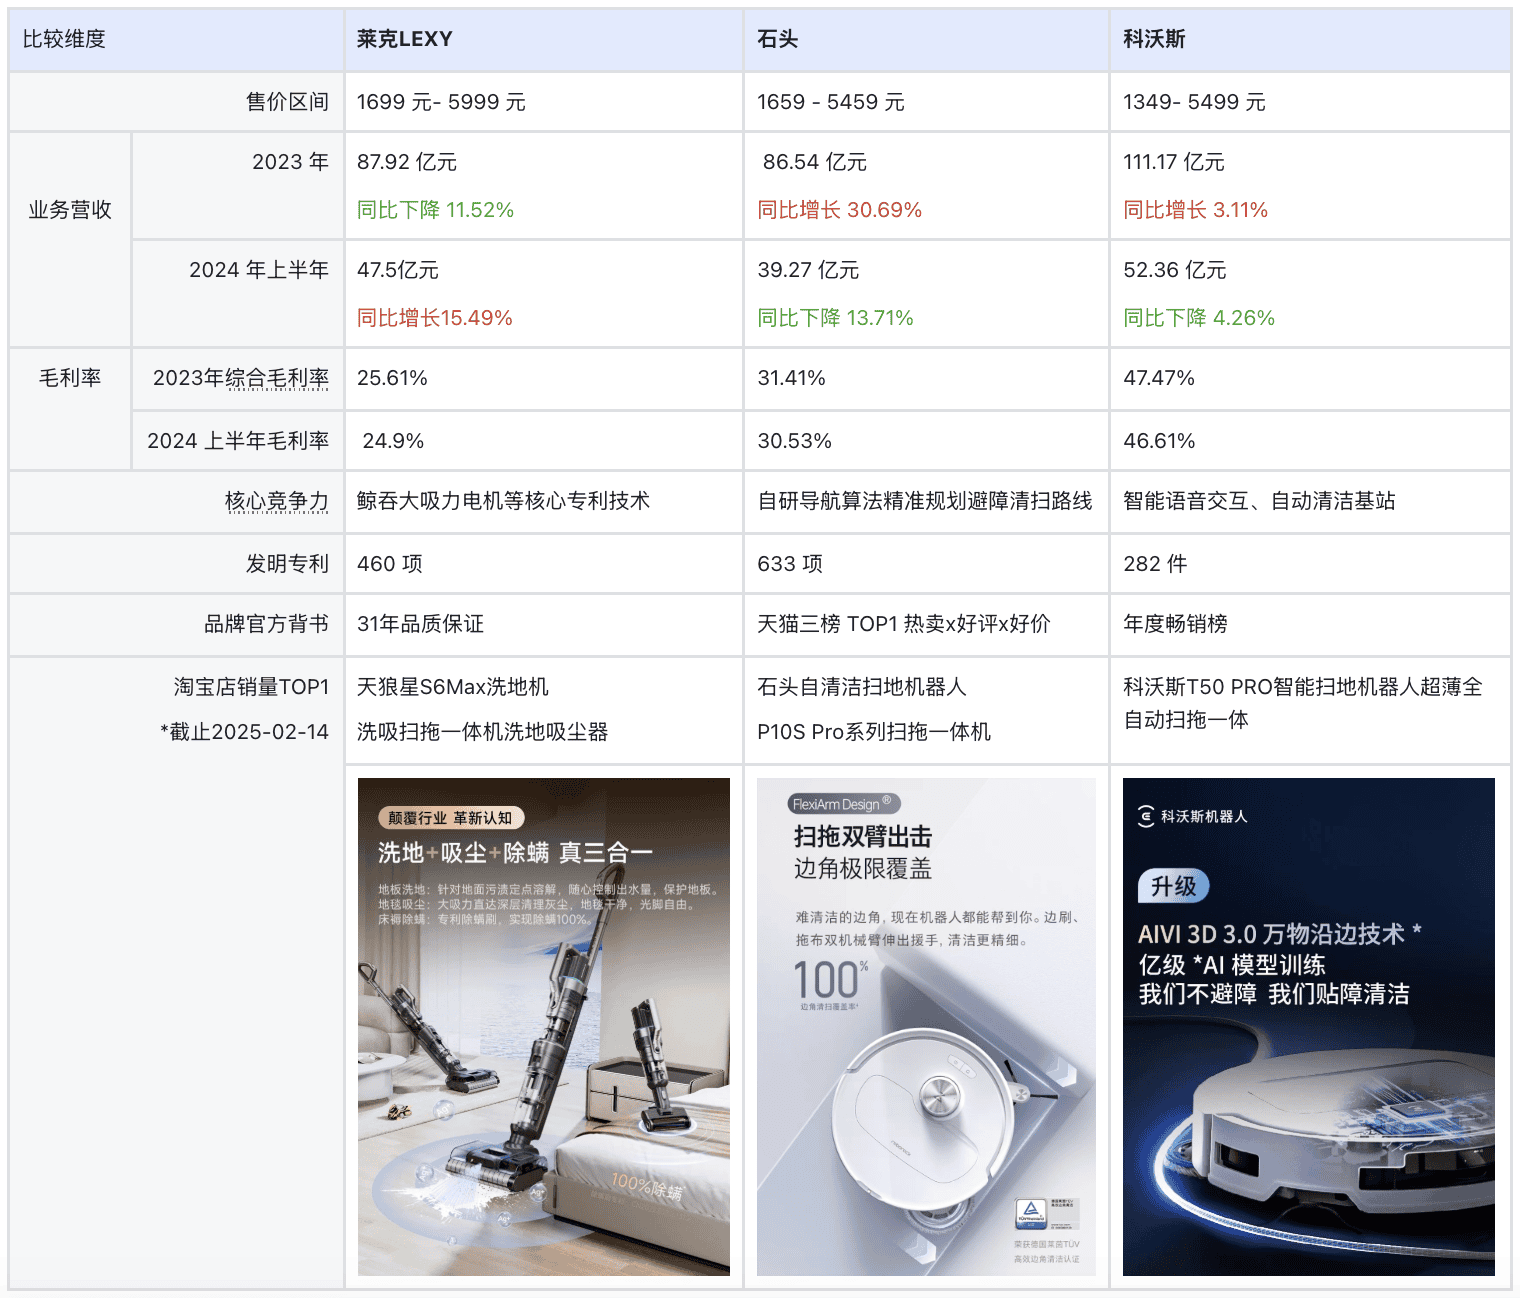Image resolution: width=1520 pixels, height=1298 pixels.
Task: Select the 莱克LEXY column header
Action: pyautogui.click(x=544, y=40)
